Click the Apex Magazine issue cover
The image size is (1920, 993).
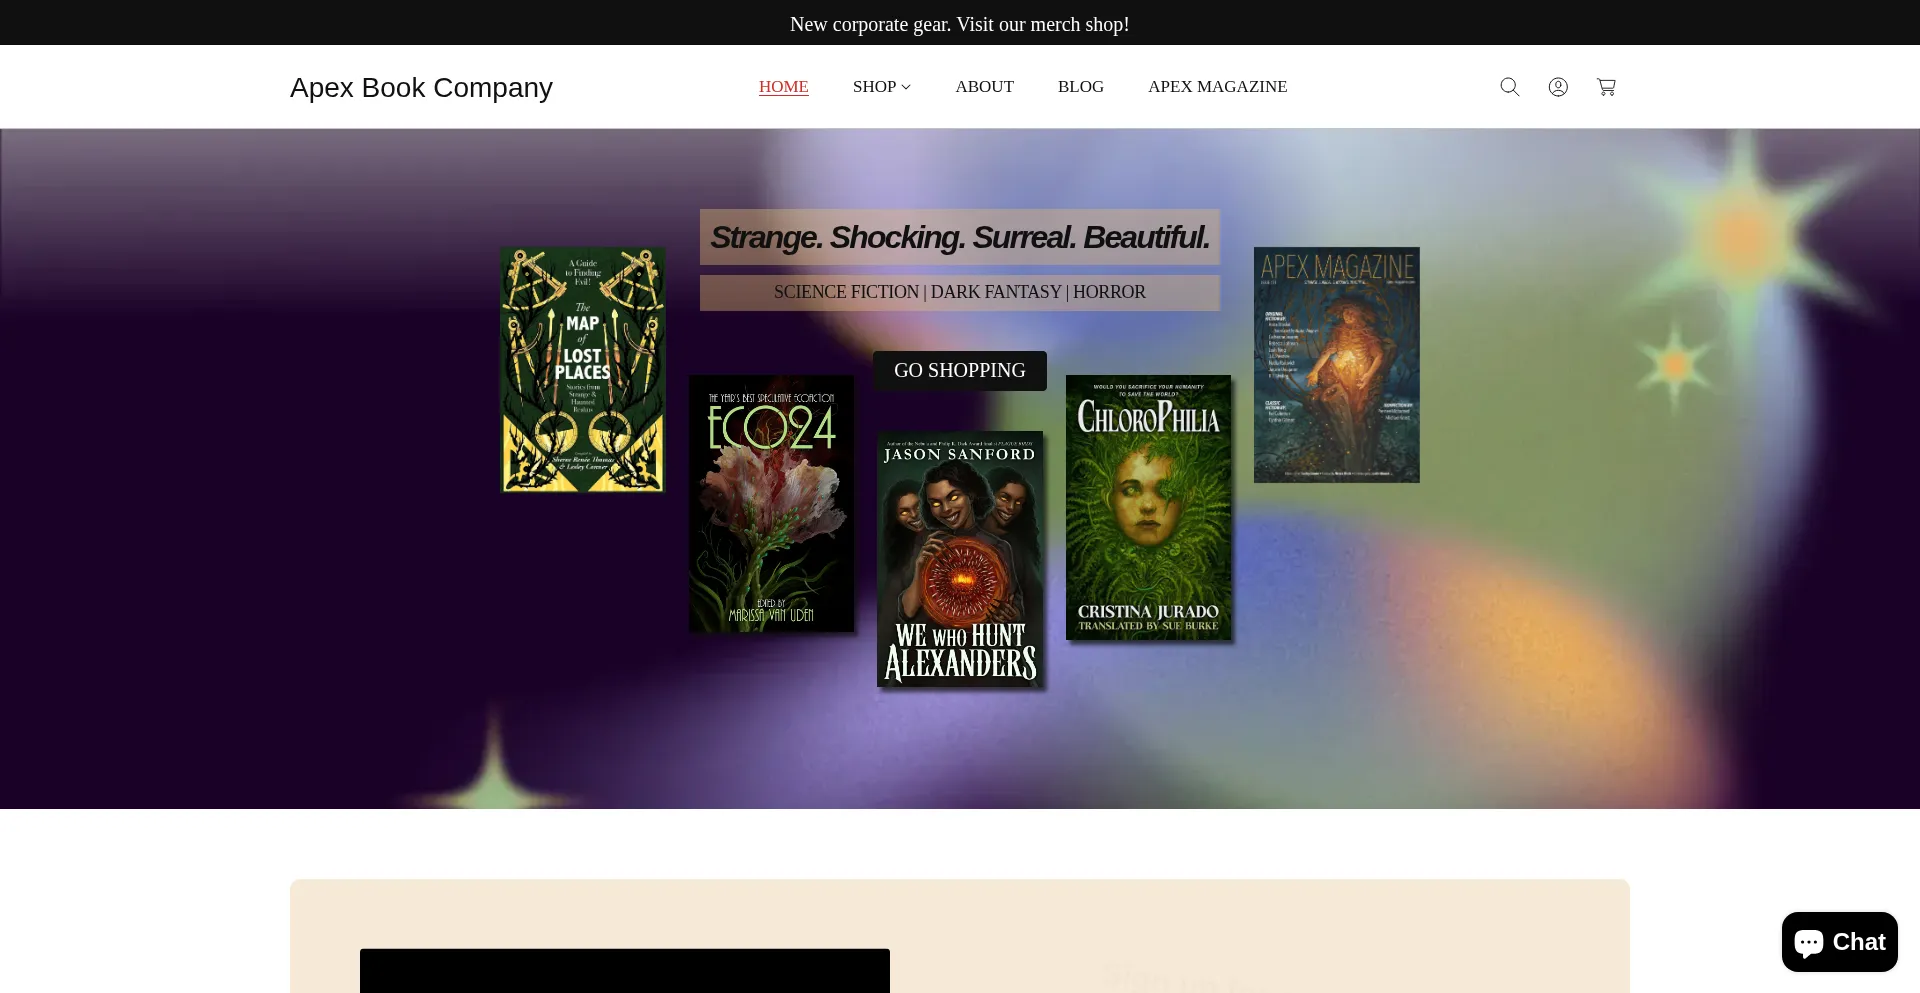1336,365
